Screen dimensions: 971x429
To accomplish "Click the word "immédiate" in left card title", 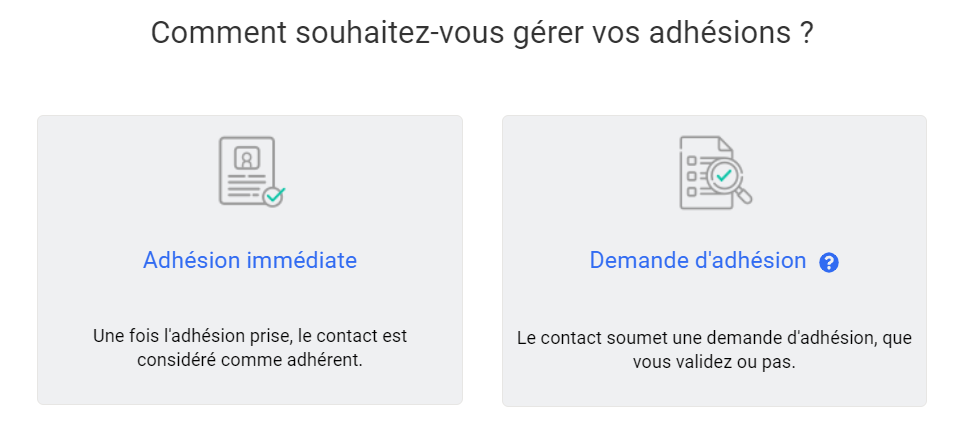I will [302, 261].
